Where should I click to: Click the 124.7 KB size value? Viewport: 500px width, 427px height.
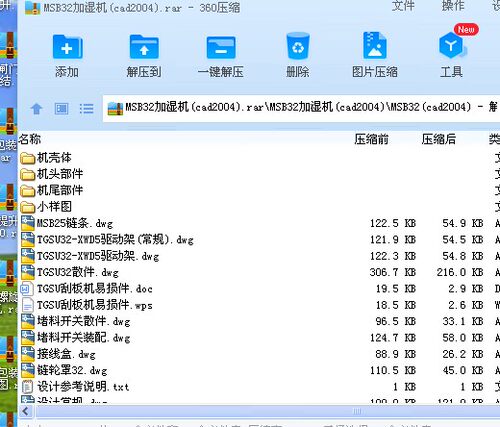click(x=393, y=338)
